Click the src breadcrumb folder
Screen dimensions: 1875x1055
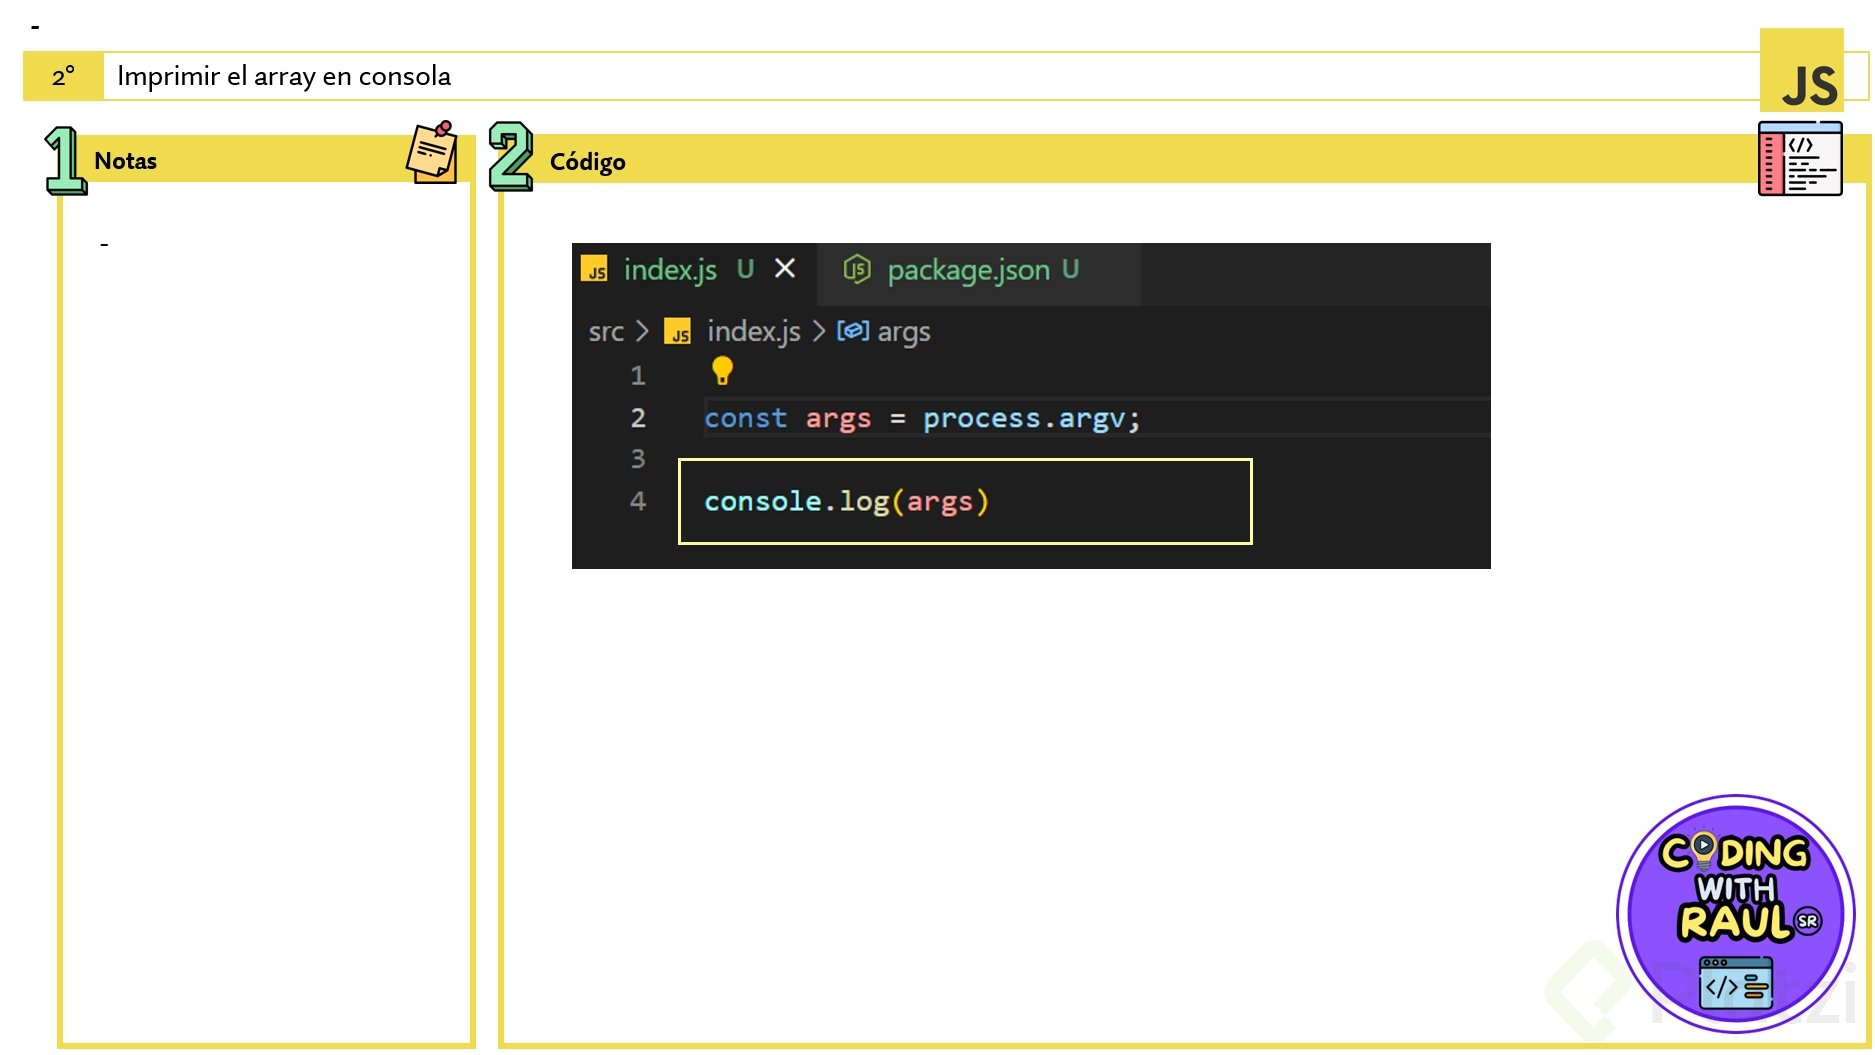(x=606, y=332)
